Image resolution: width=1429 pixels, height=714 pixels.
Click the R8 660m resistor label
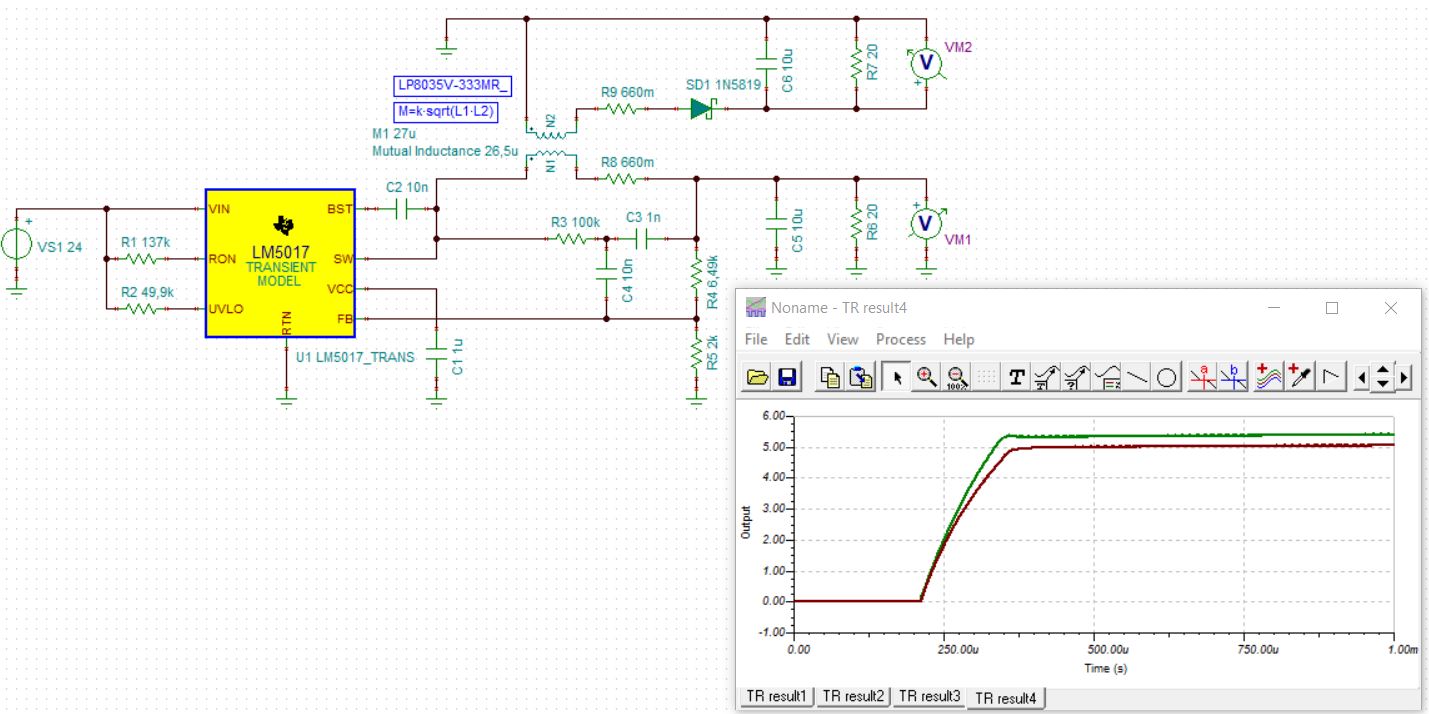click(627, 162)
